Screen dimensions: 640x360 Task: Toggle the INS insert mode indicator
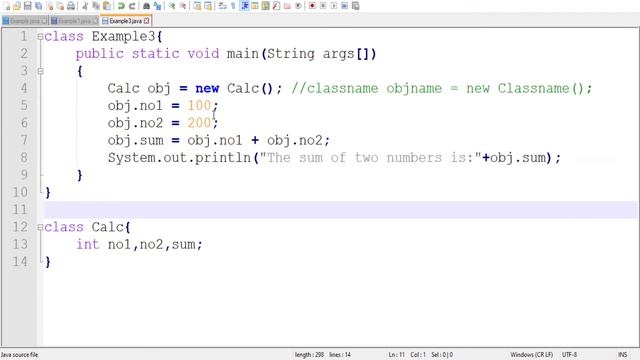coord(622,355)
